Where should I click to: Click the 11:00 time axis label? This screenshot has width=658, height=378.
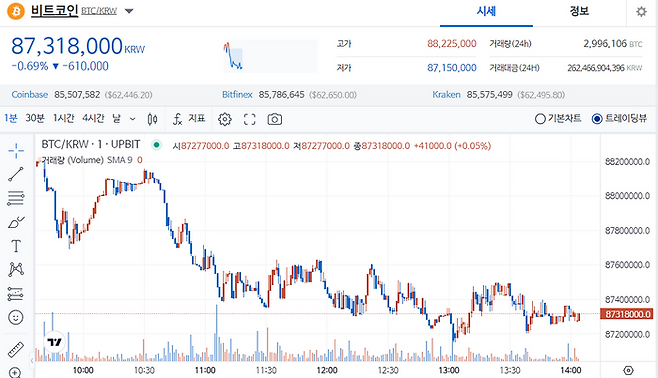pos(205,370)
